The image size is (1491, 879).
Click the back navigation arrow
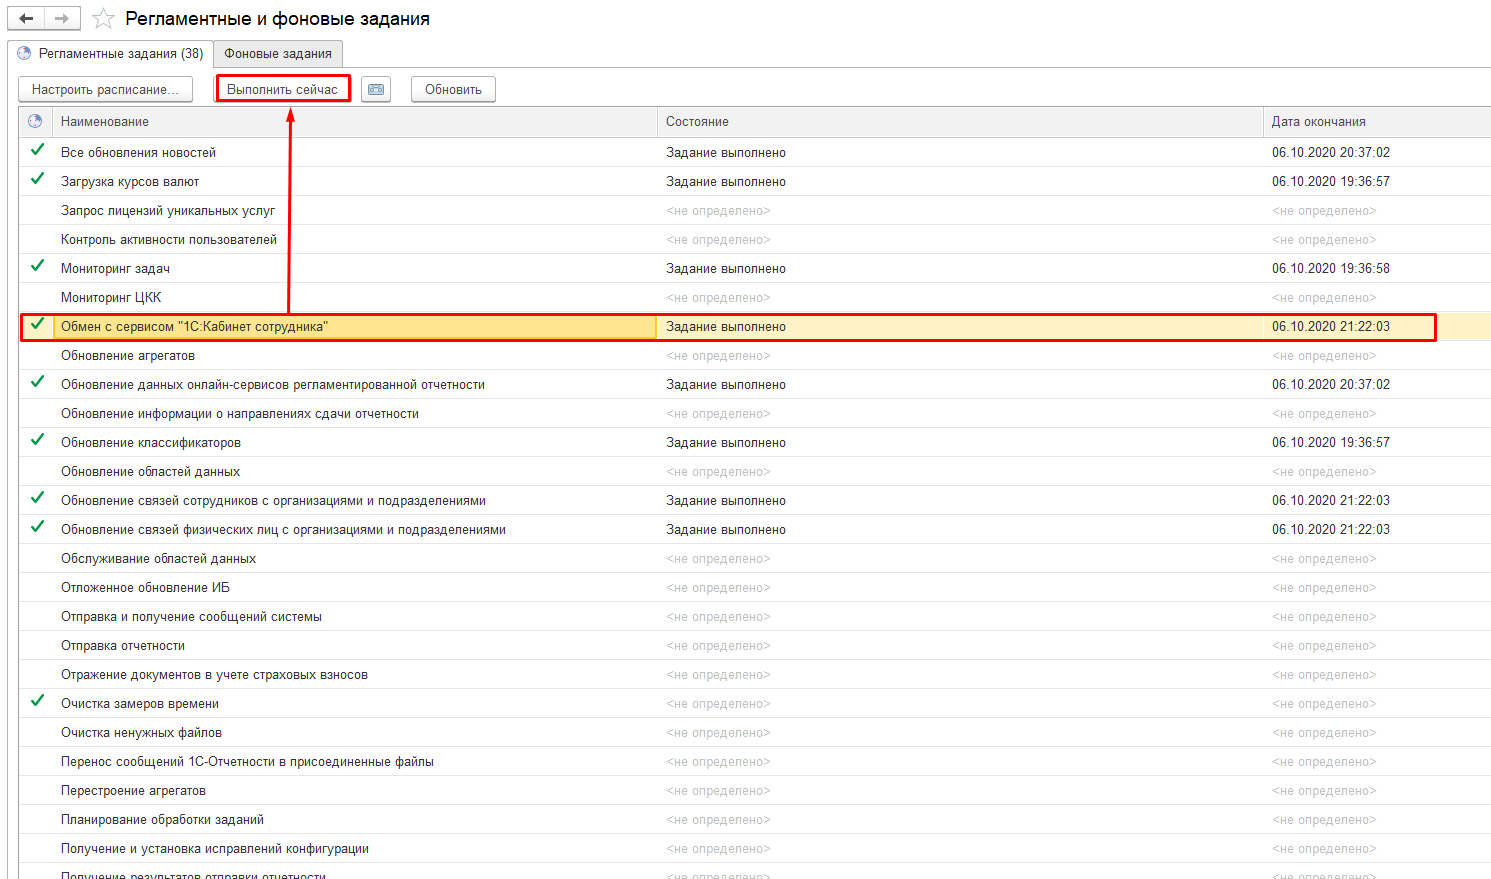coord(27,19)
